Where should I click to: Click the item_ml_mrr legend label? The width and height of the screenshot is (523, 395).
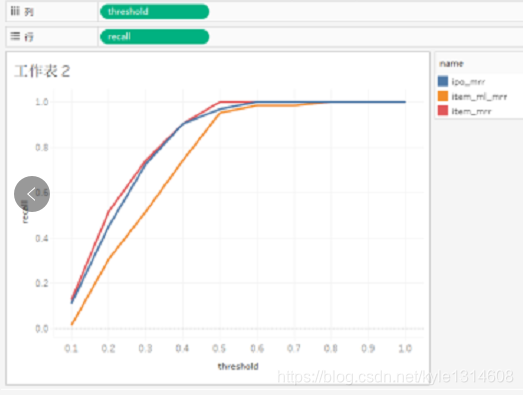pos(479,97)
